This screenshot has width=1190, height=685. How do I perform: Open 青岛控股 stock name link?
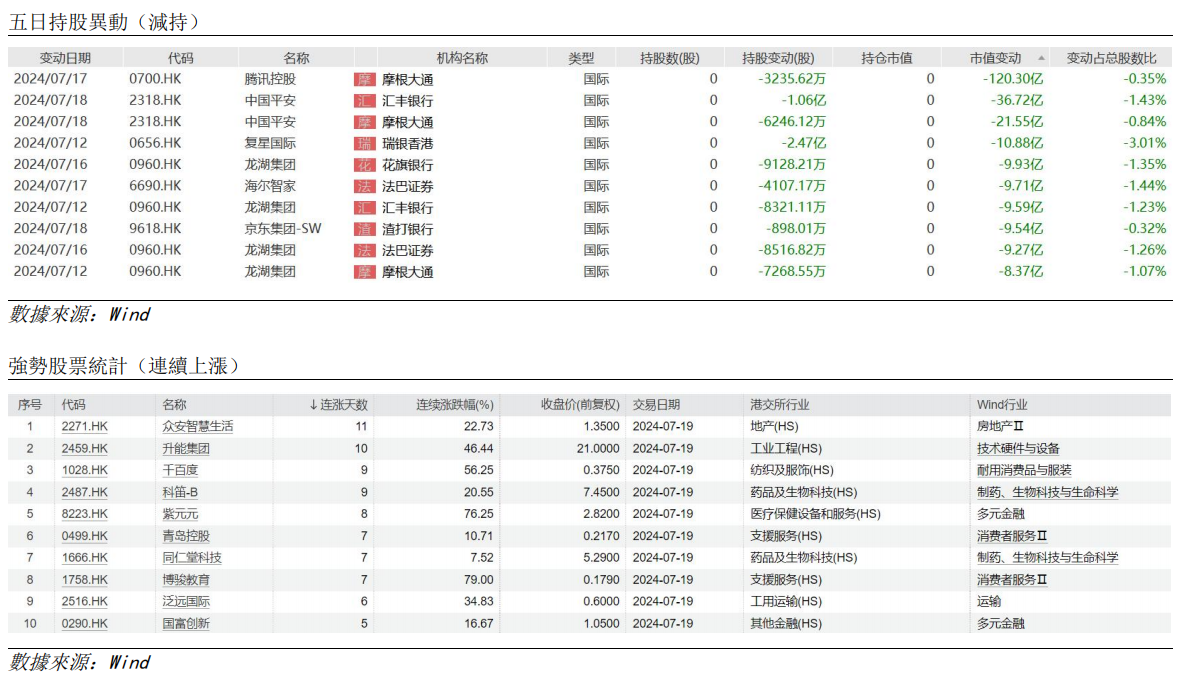coord(186,536)
